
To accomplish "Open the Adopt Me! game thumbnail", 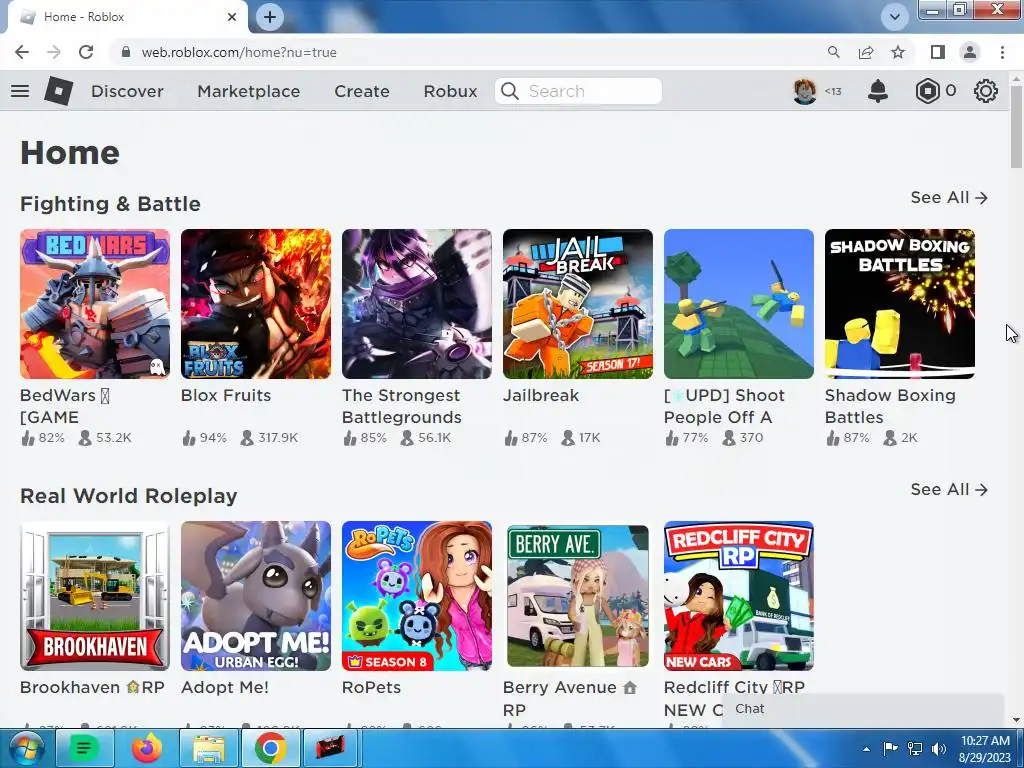I will point(256,596).
